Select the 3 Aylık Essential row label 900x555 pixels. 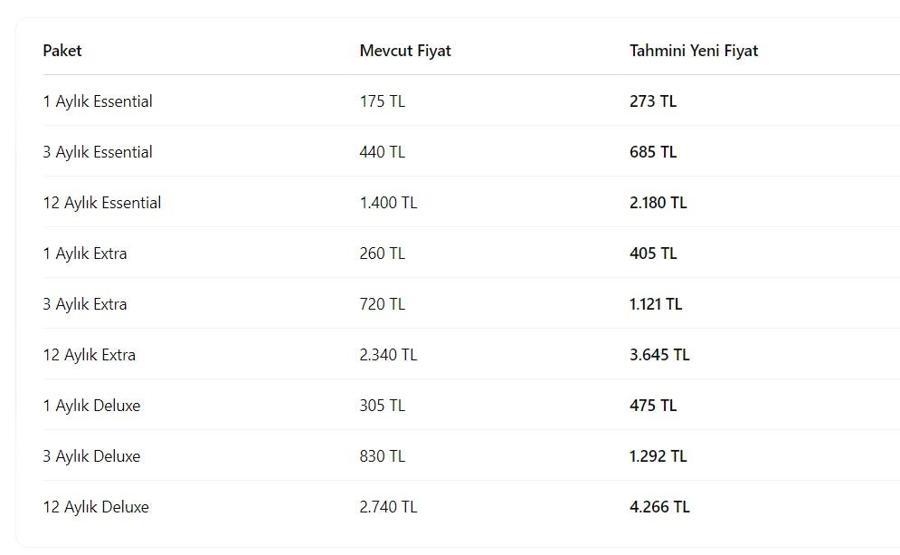[98, 152]
